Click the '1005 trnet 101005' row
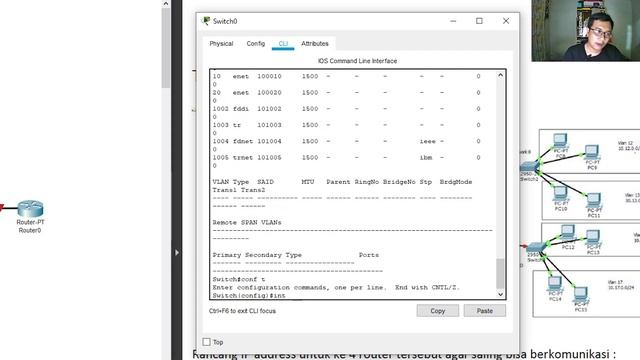 346,158
